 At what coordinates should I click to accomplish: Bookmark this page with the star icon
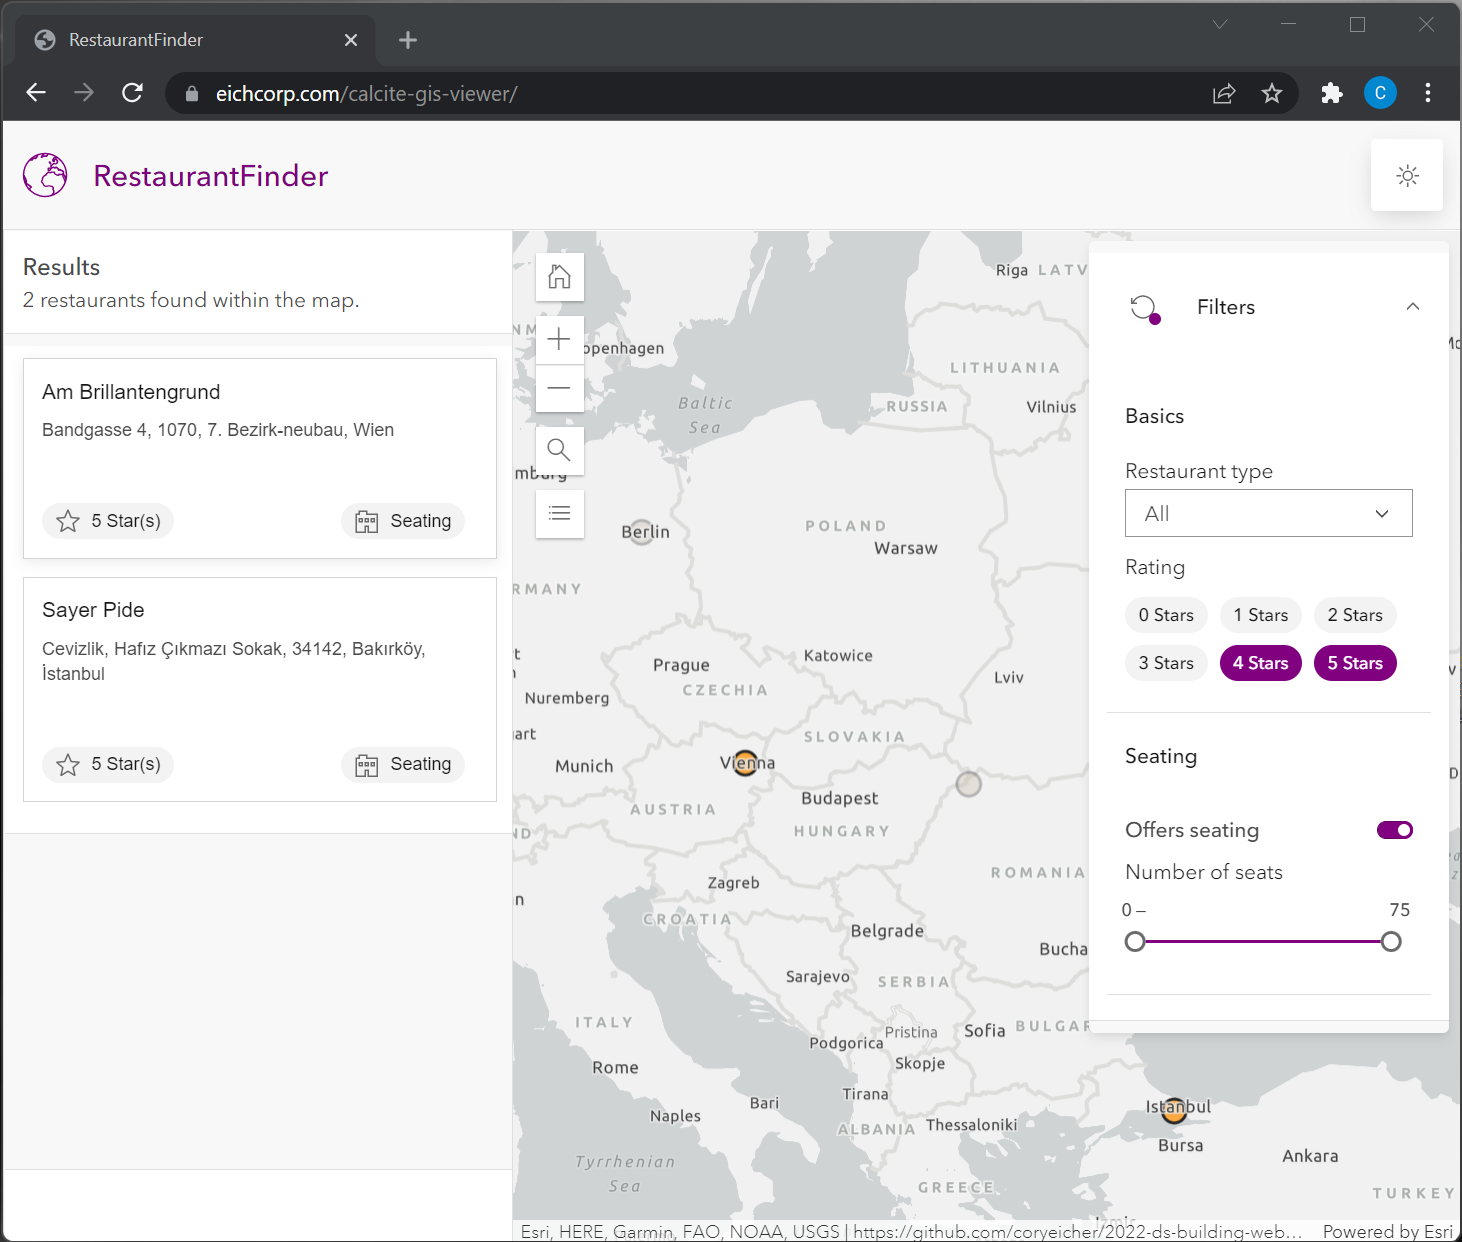click(x=1271, y=94)
